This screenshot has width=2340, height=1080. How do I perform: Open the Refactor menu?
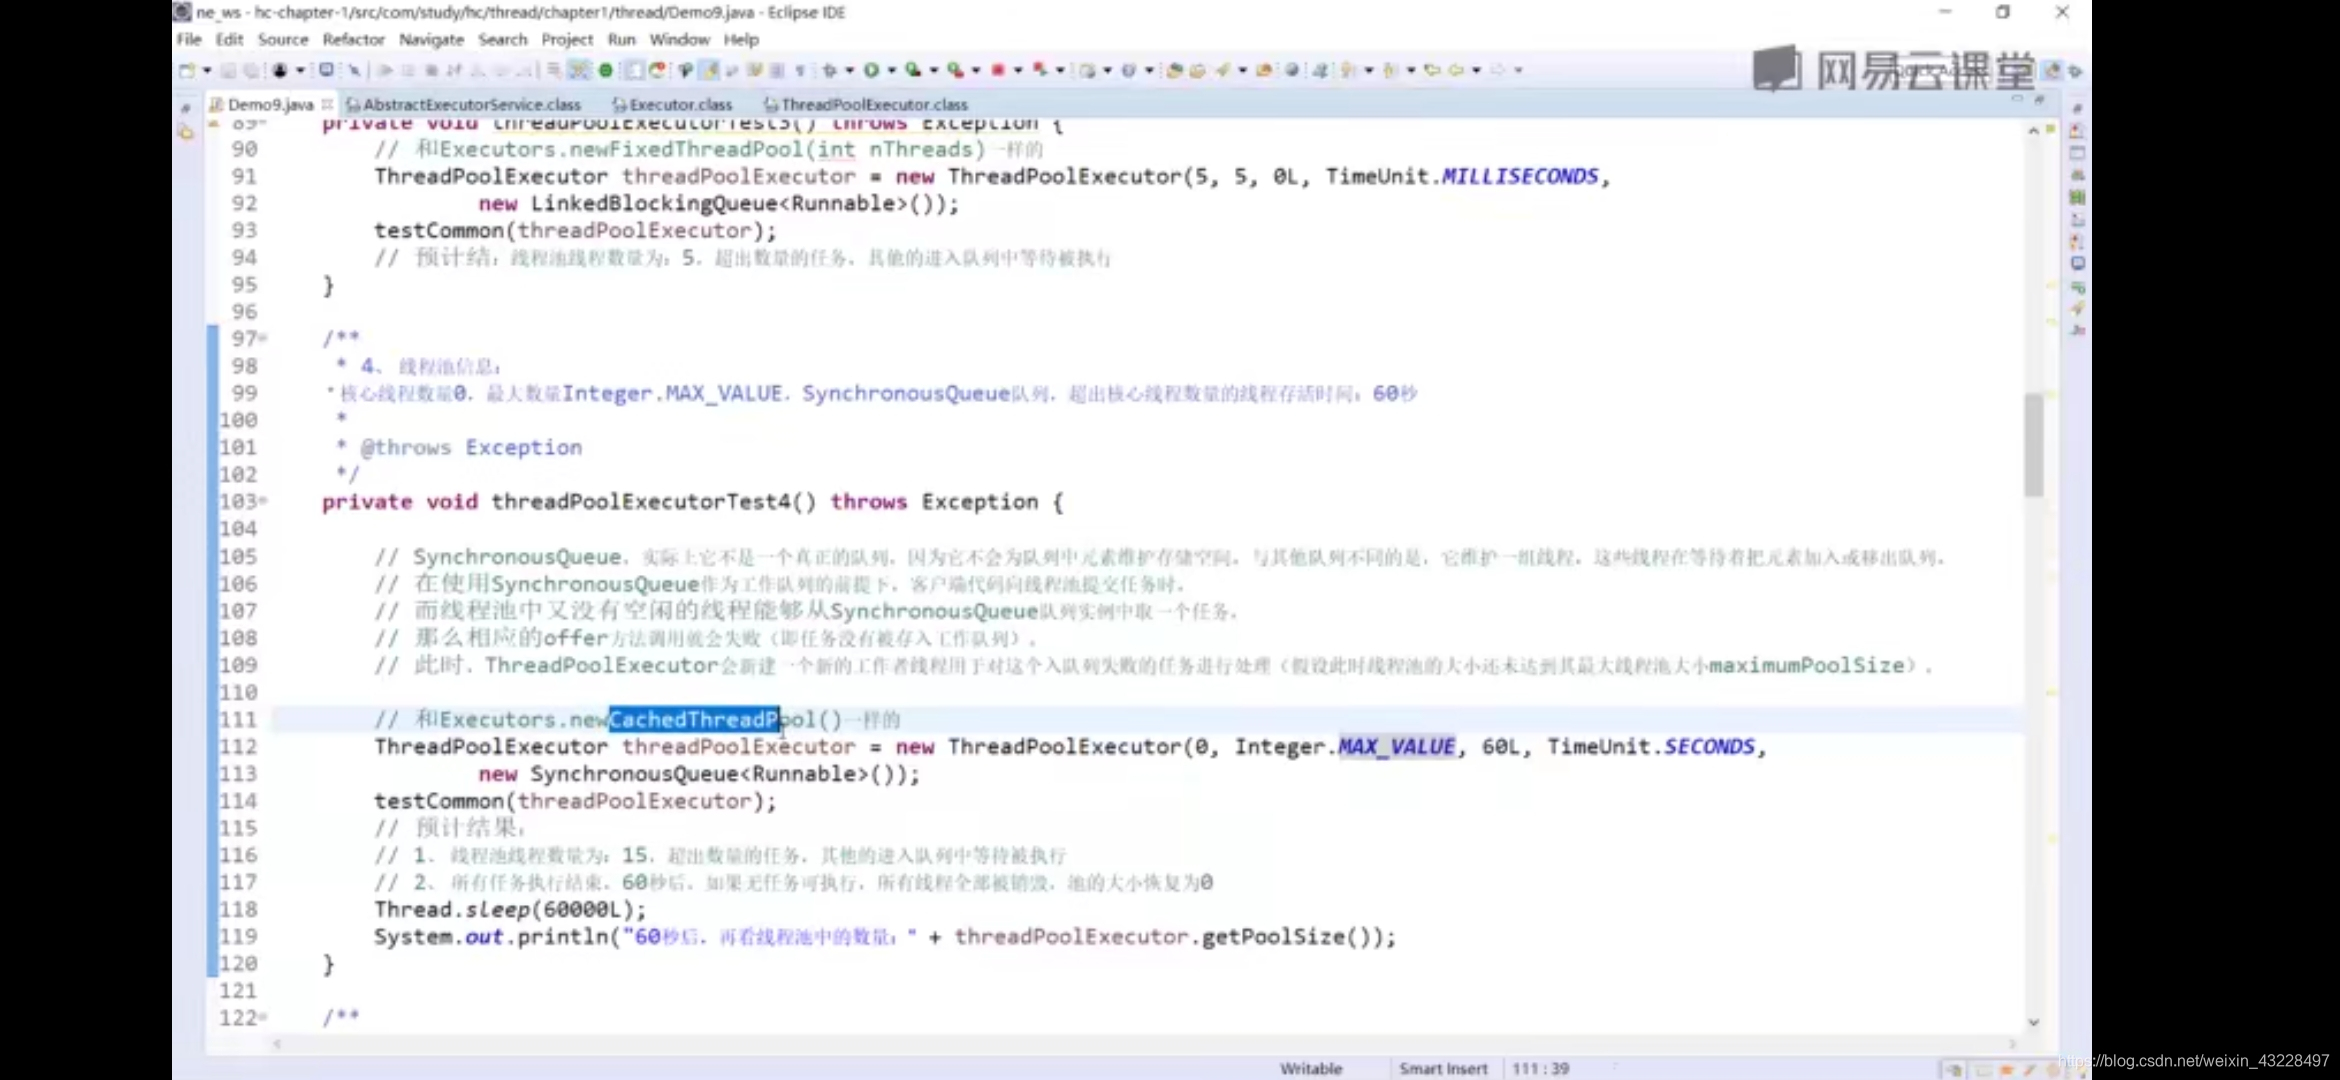[x=353, y=39]
